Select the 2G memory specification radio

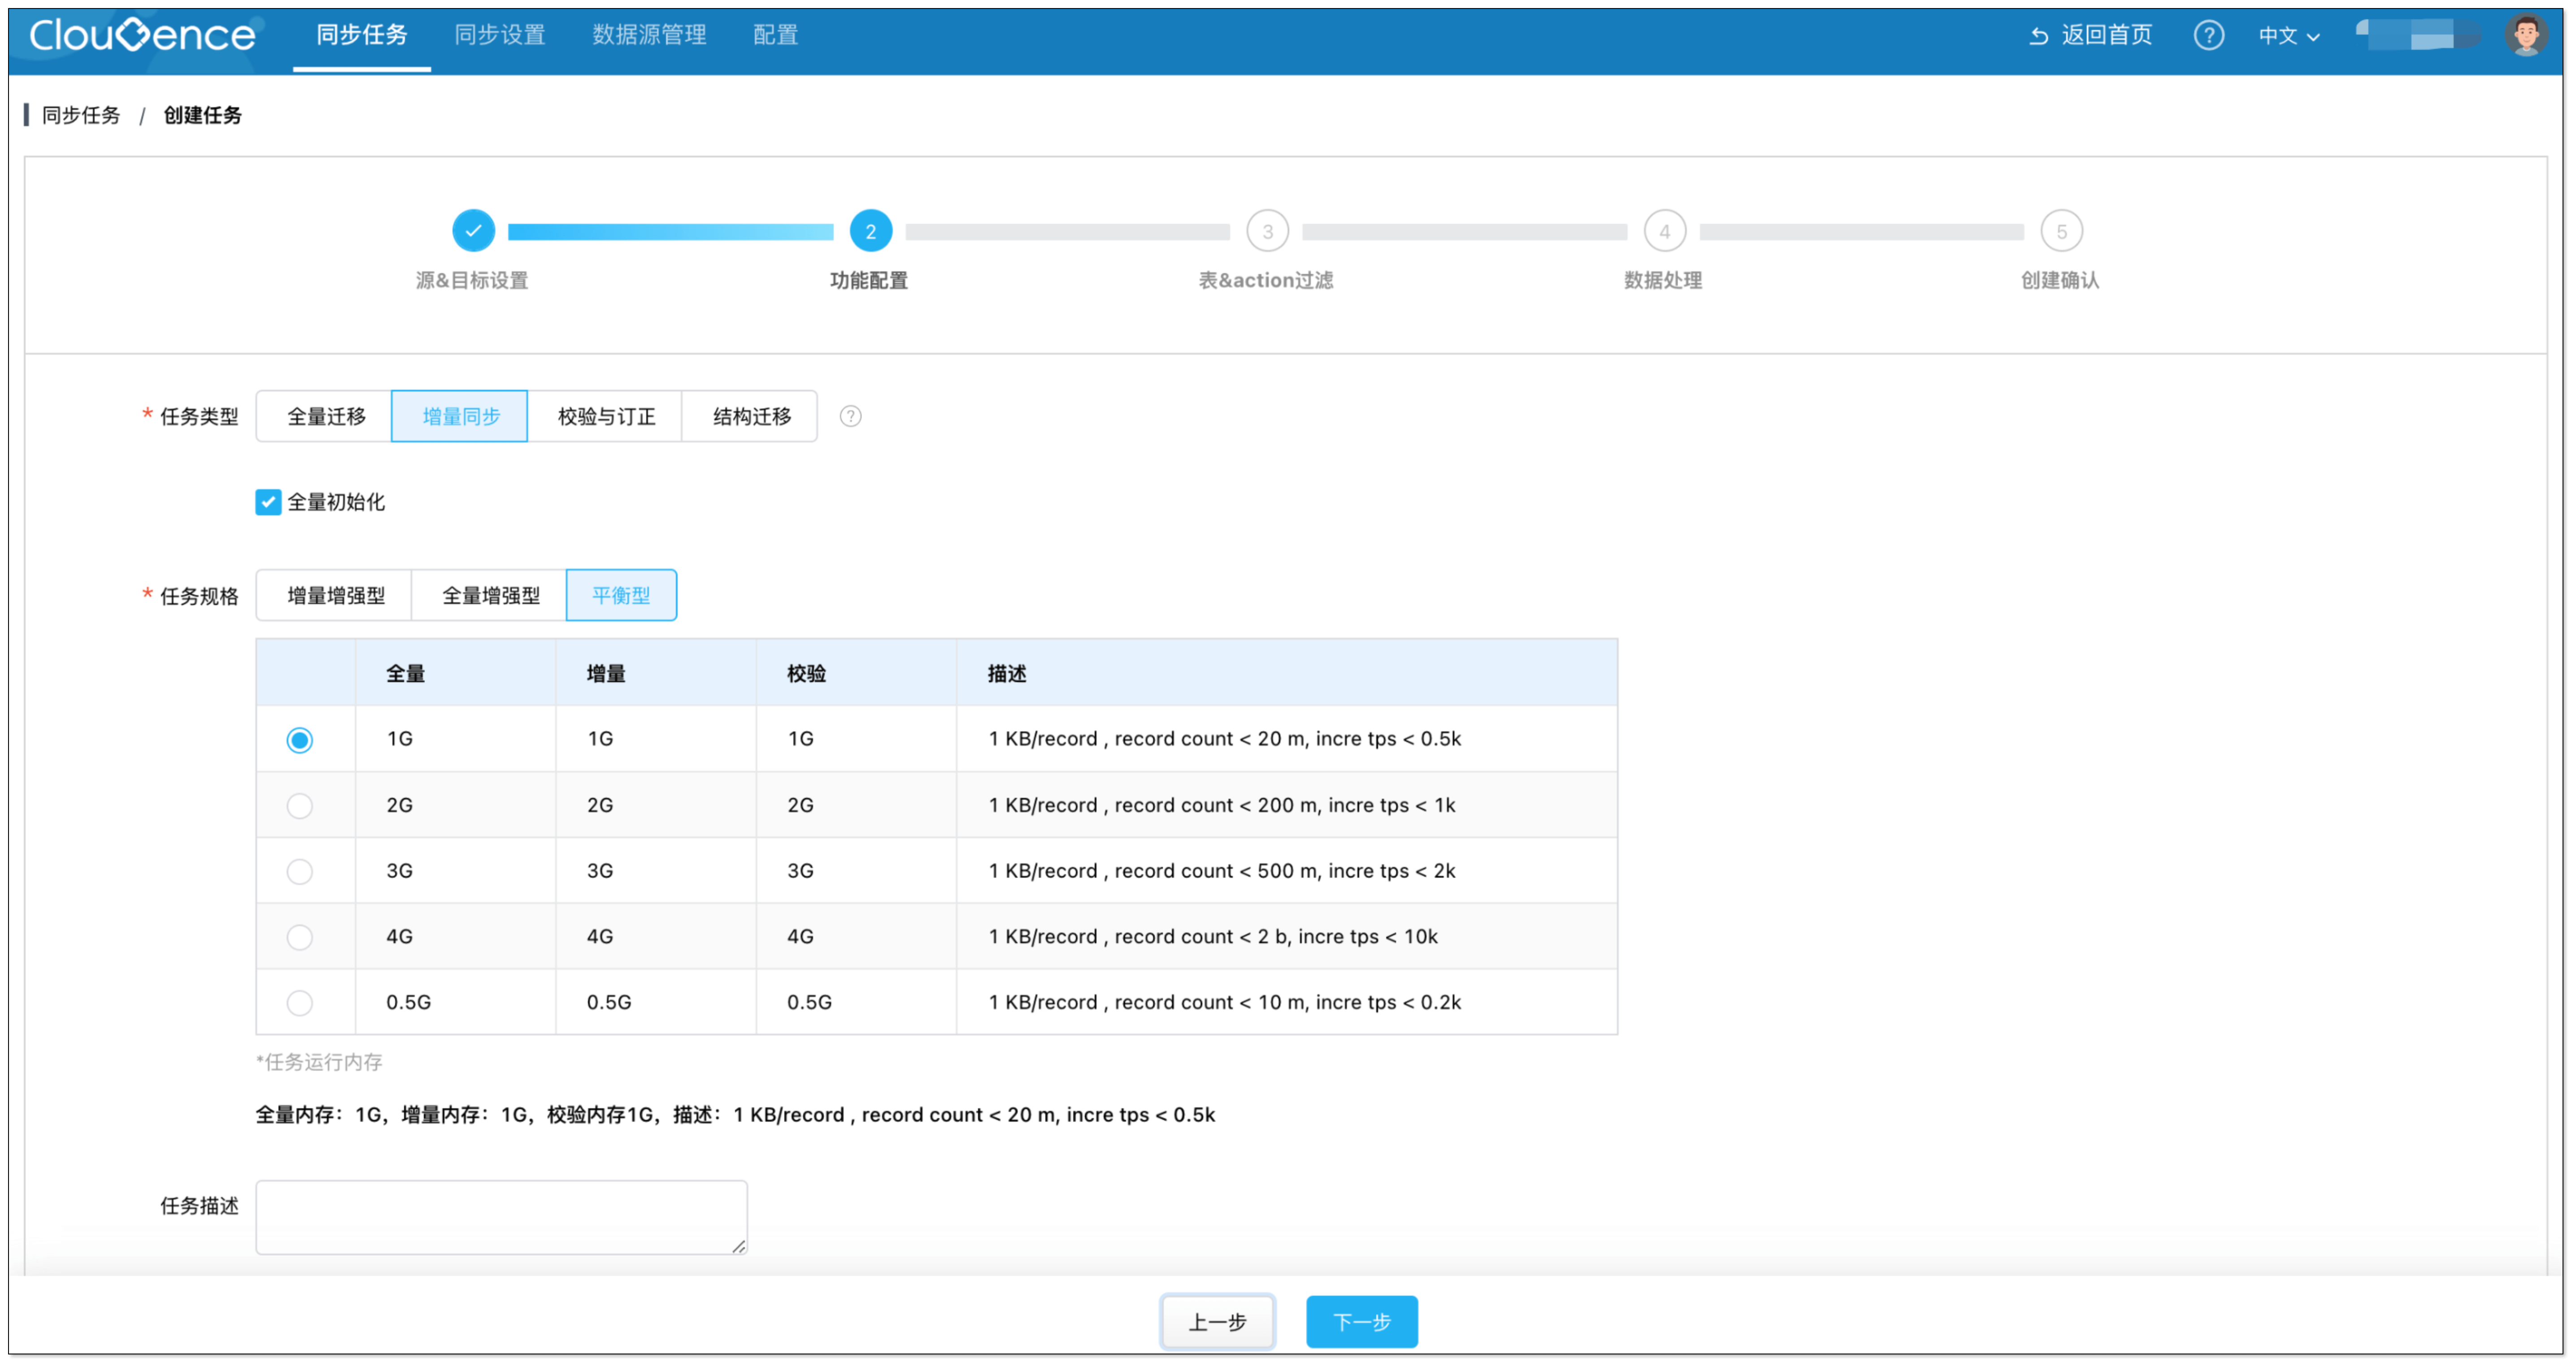[300, 805]
